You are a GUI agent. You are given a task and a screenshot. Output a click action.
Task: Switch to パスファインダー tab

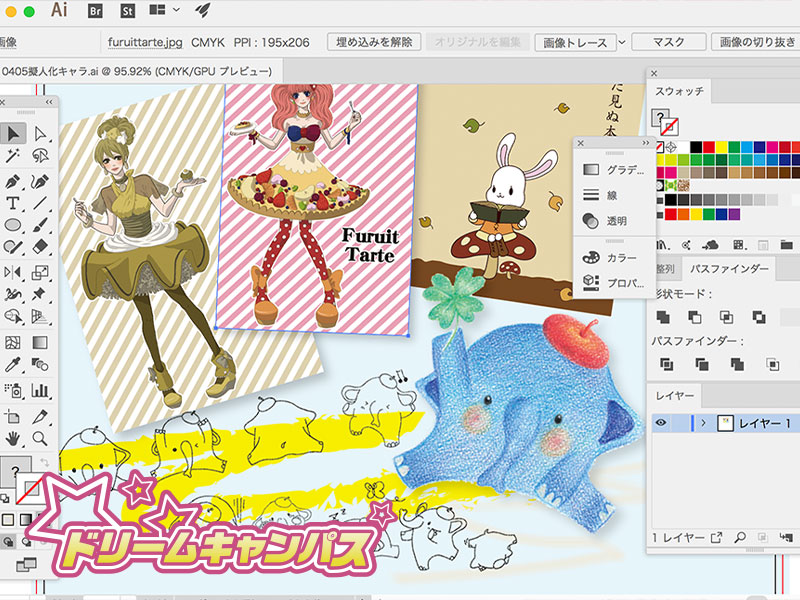click(729, 269)
